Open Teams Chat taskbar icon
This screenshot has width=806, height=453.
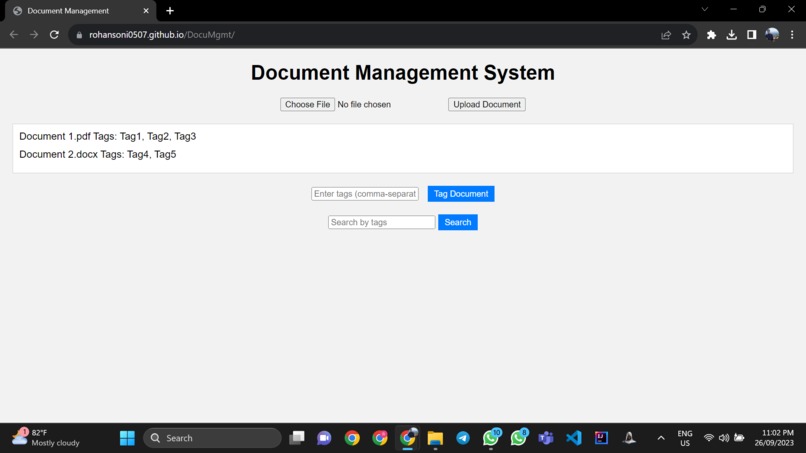(324, 438)
